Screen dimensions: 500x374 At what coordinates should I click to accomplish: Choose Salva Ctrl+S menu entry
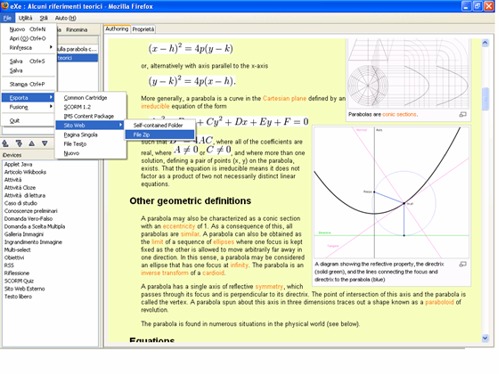tap(28, 61)
